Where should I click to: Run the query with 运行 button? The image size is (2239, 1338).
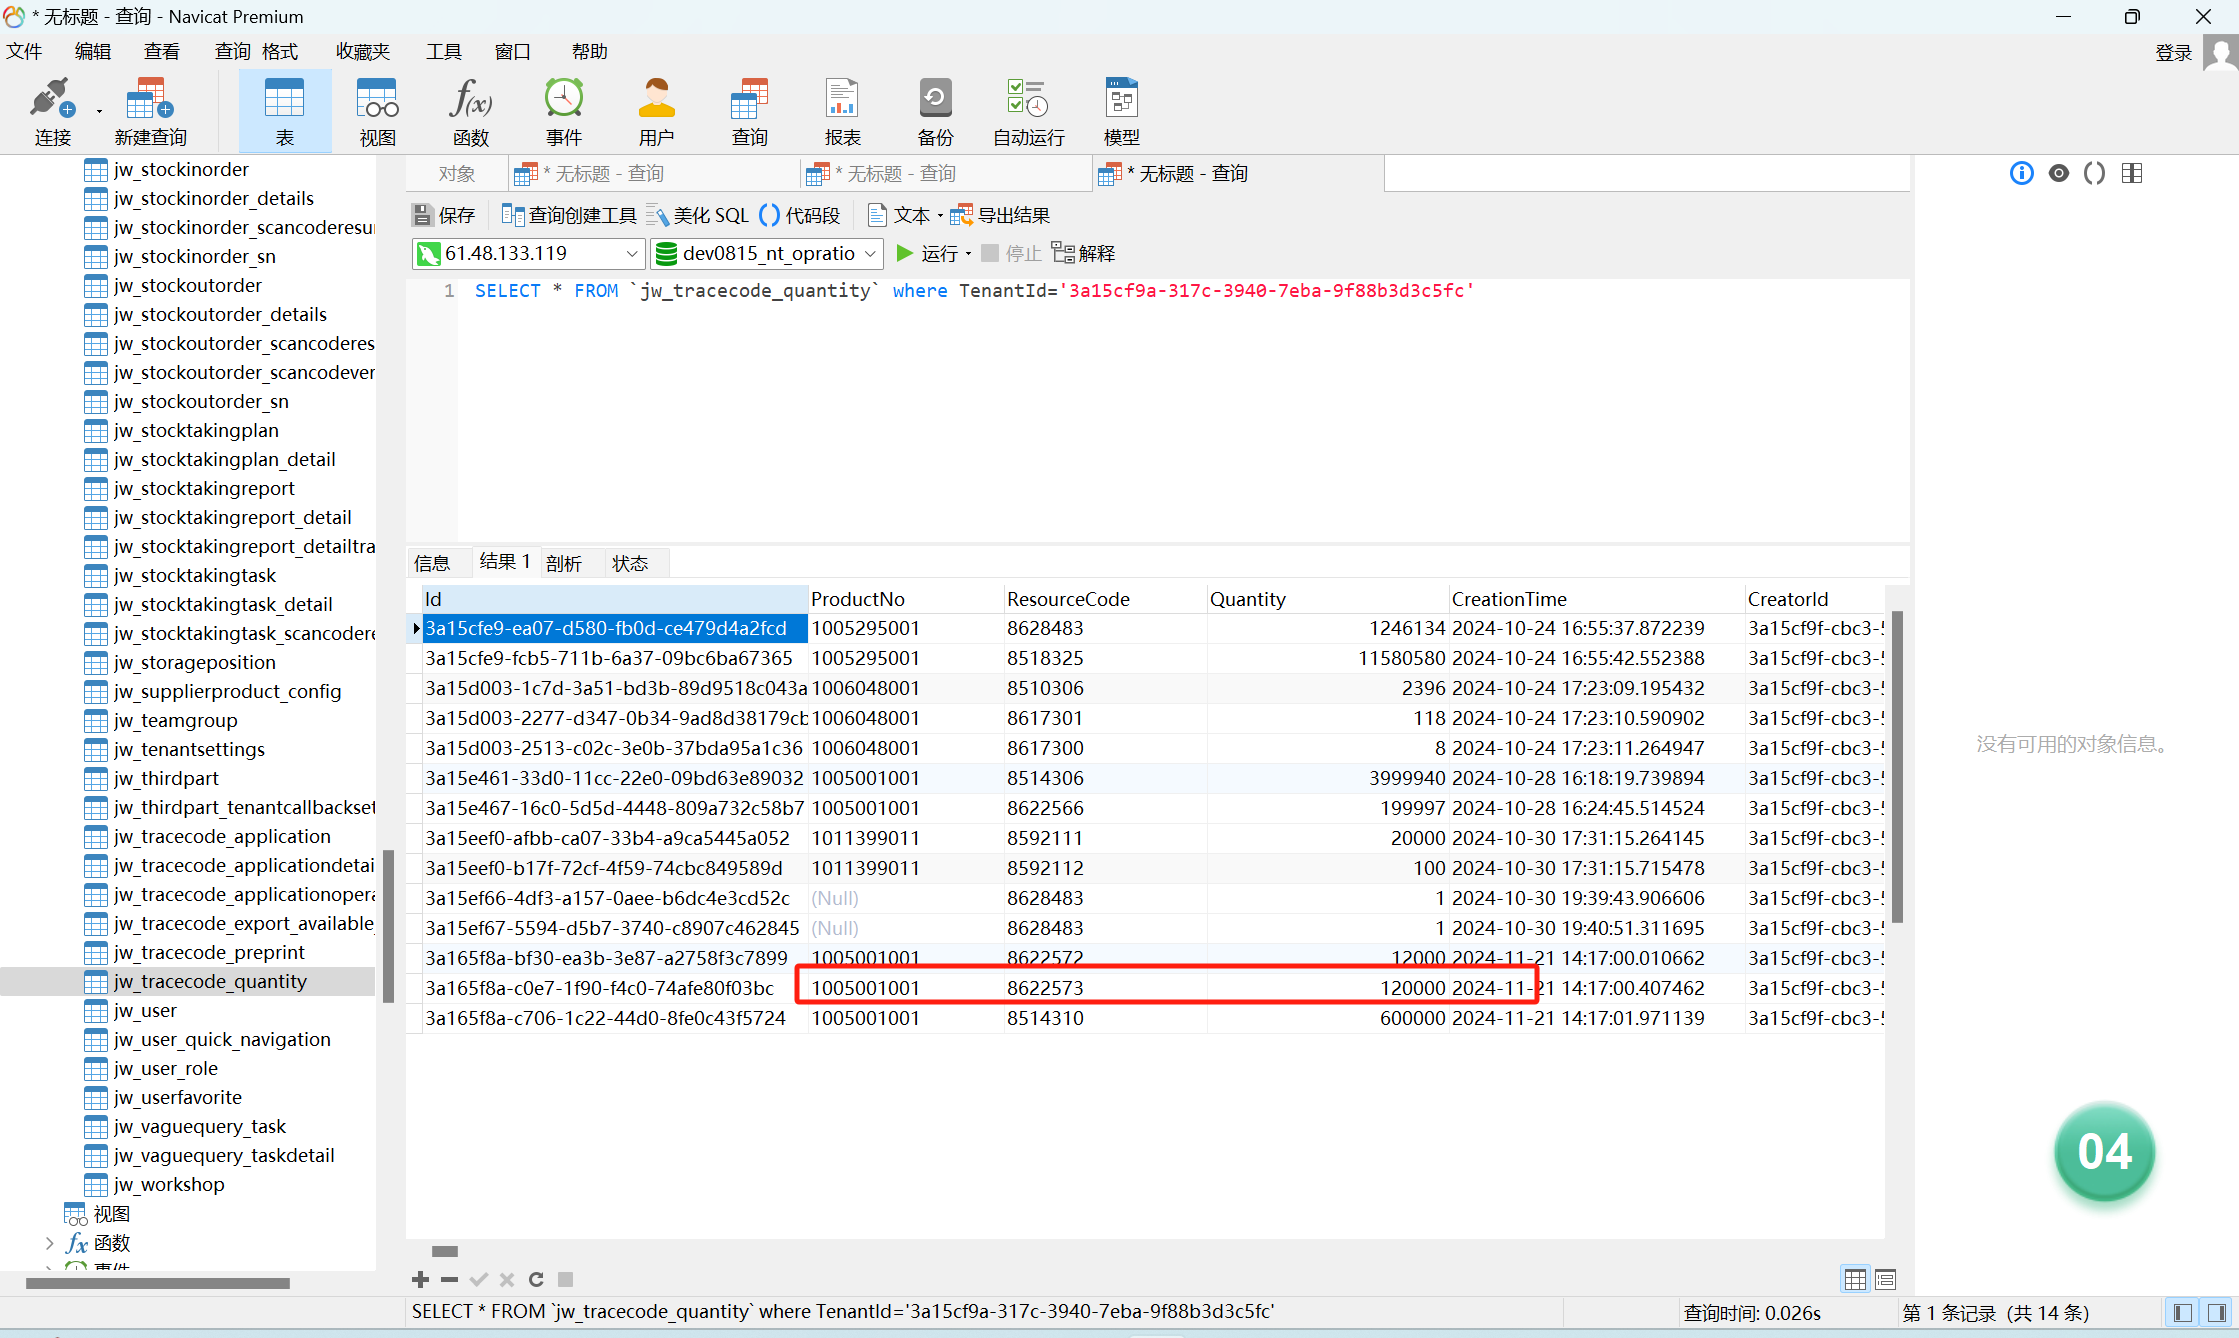[927, 253]
